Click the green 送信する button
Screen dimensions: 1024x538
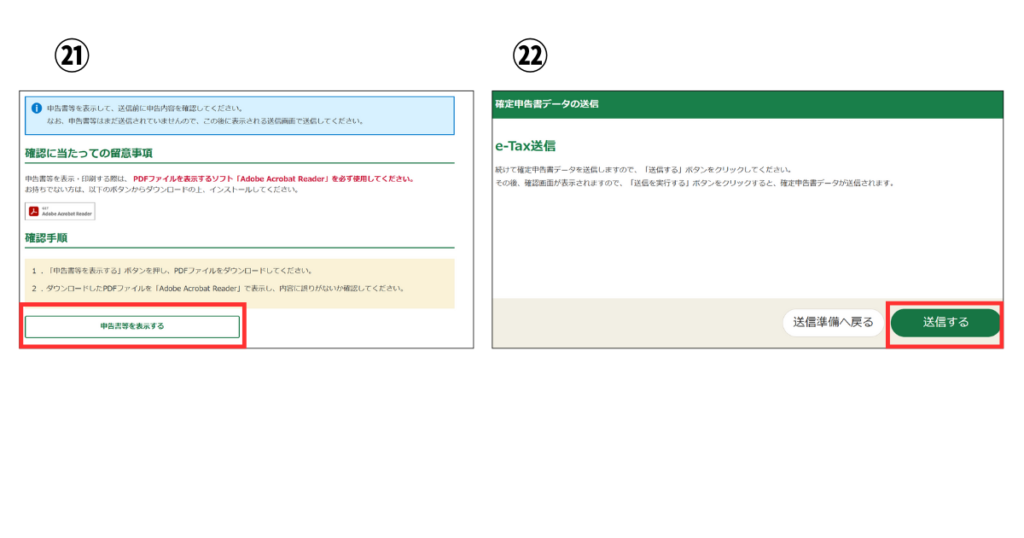(945, 323)
